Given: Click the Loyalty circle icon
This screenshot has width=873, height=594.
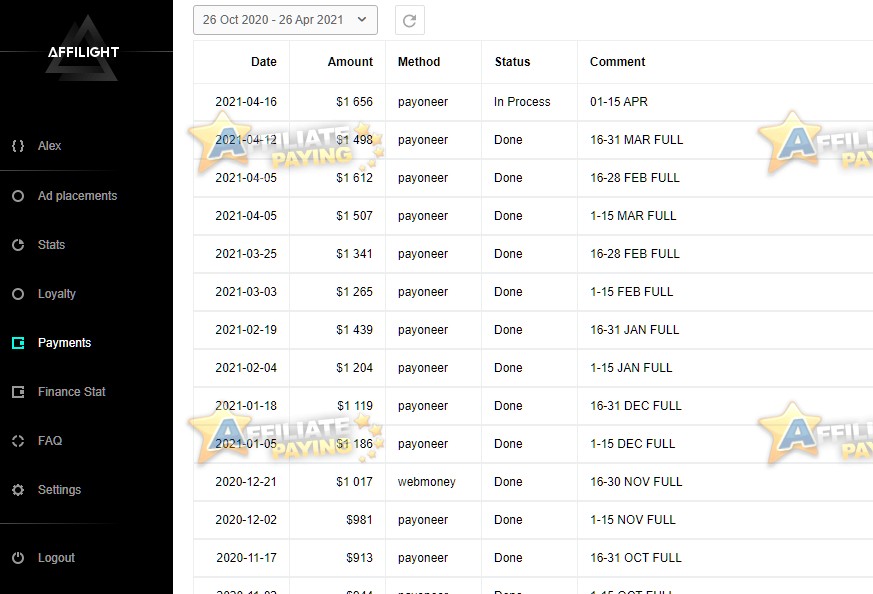Looking at the screenshot, I should 18,294.
